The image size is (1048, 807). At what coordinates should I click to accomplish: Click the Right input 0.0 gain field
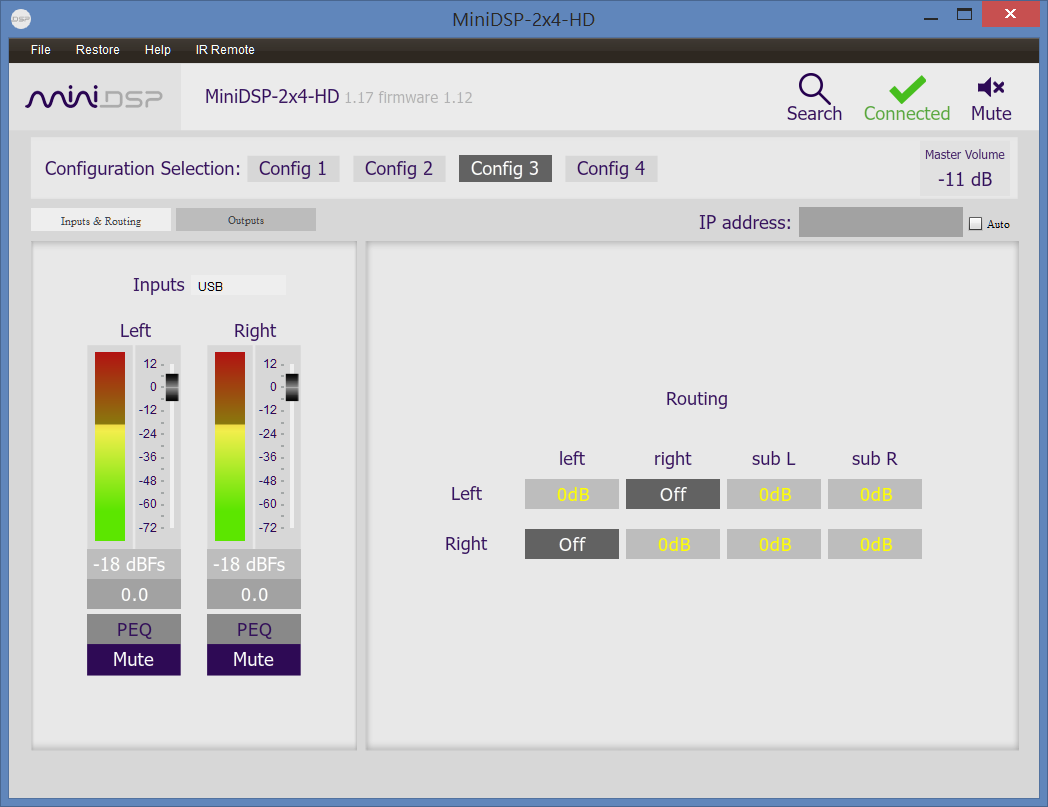click(x=254, y=594)
